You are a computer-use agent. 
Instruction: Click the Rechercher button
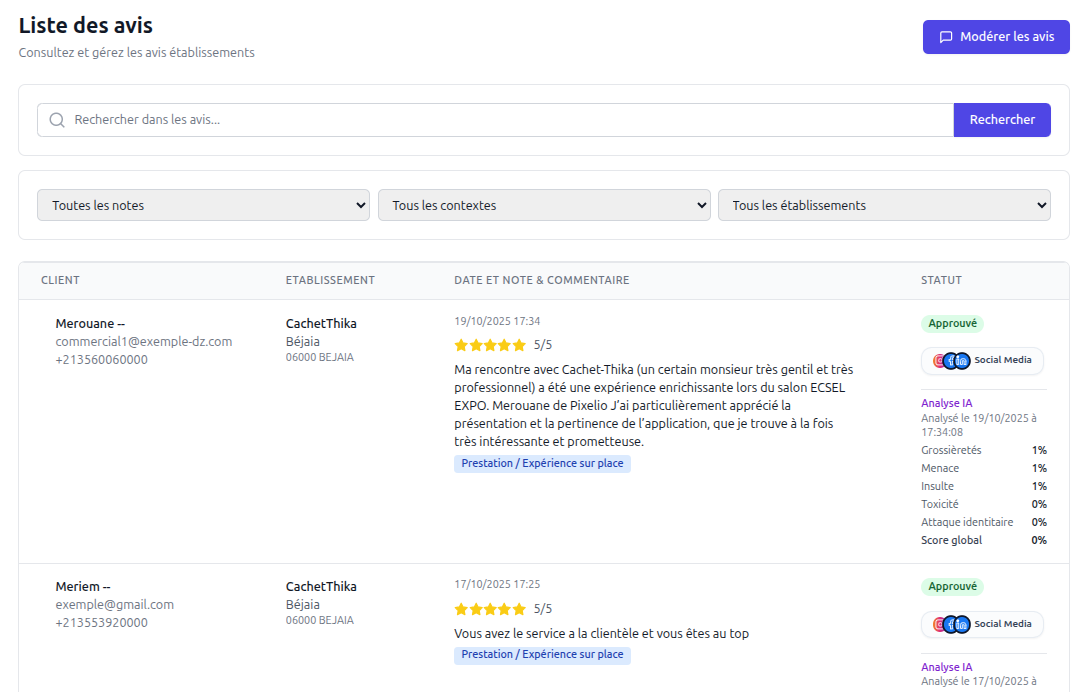pyautogui.click(x=1002, y=119)
